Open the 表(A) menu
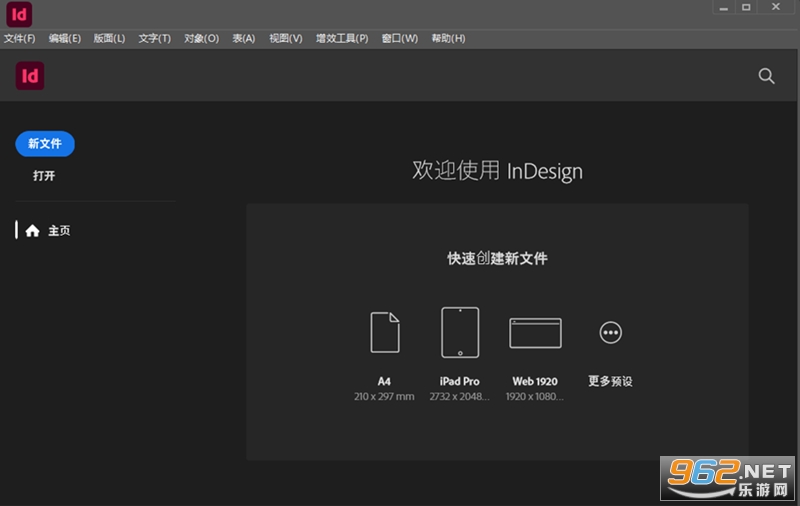This screenshot has height=506, width=800. 244,38
